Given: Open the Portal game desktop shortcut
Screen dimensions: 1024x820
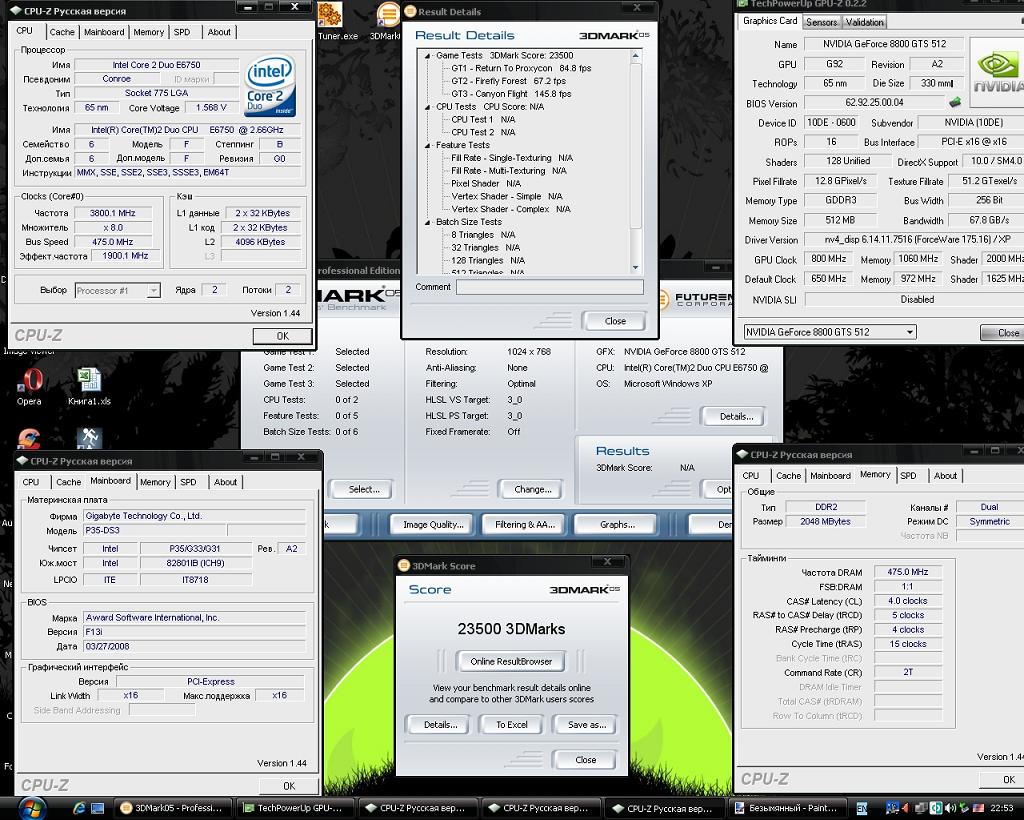Looking at the screenshot, I should tap(88, 438).
